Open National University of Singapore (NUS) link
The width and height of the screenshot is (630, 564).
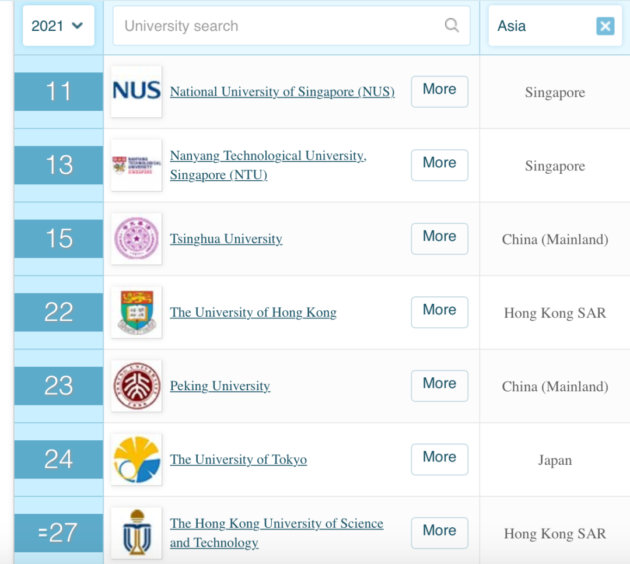point(282,92)
